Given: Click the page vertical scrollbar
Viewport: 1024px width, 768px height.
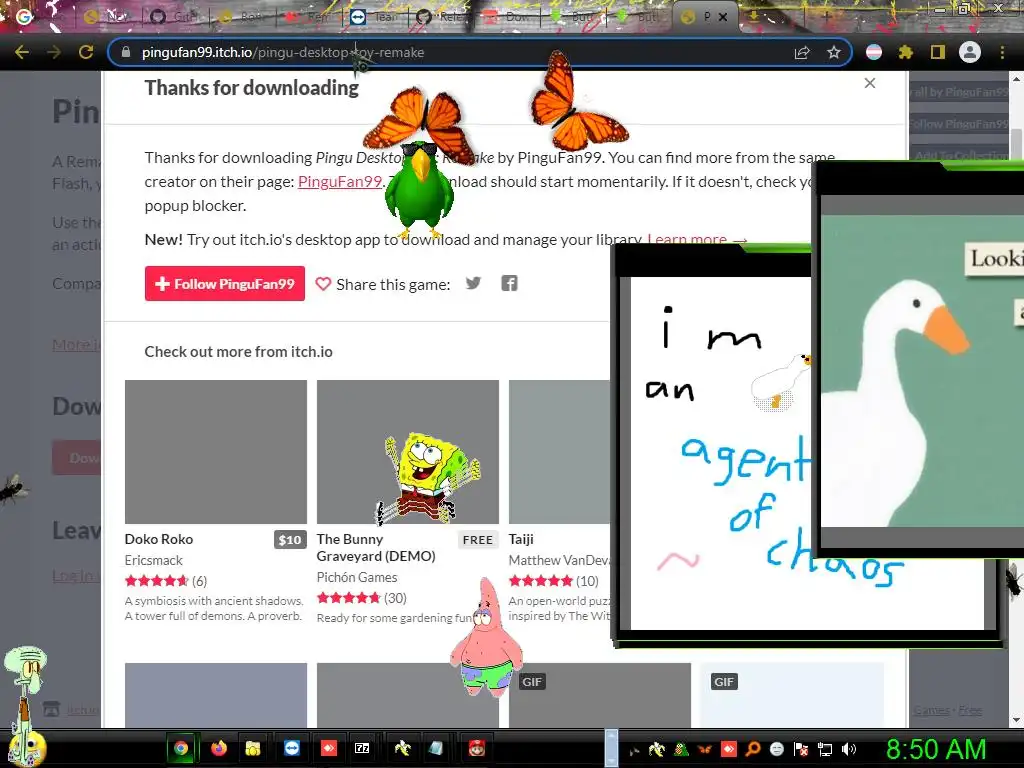Looking at the screenshot, I should (x=1016, y=397).
